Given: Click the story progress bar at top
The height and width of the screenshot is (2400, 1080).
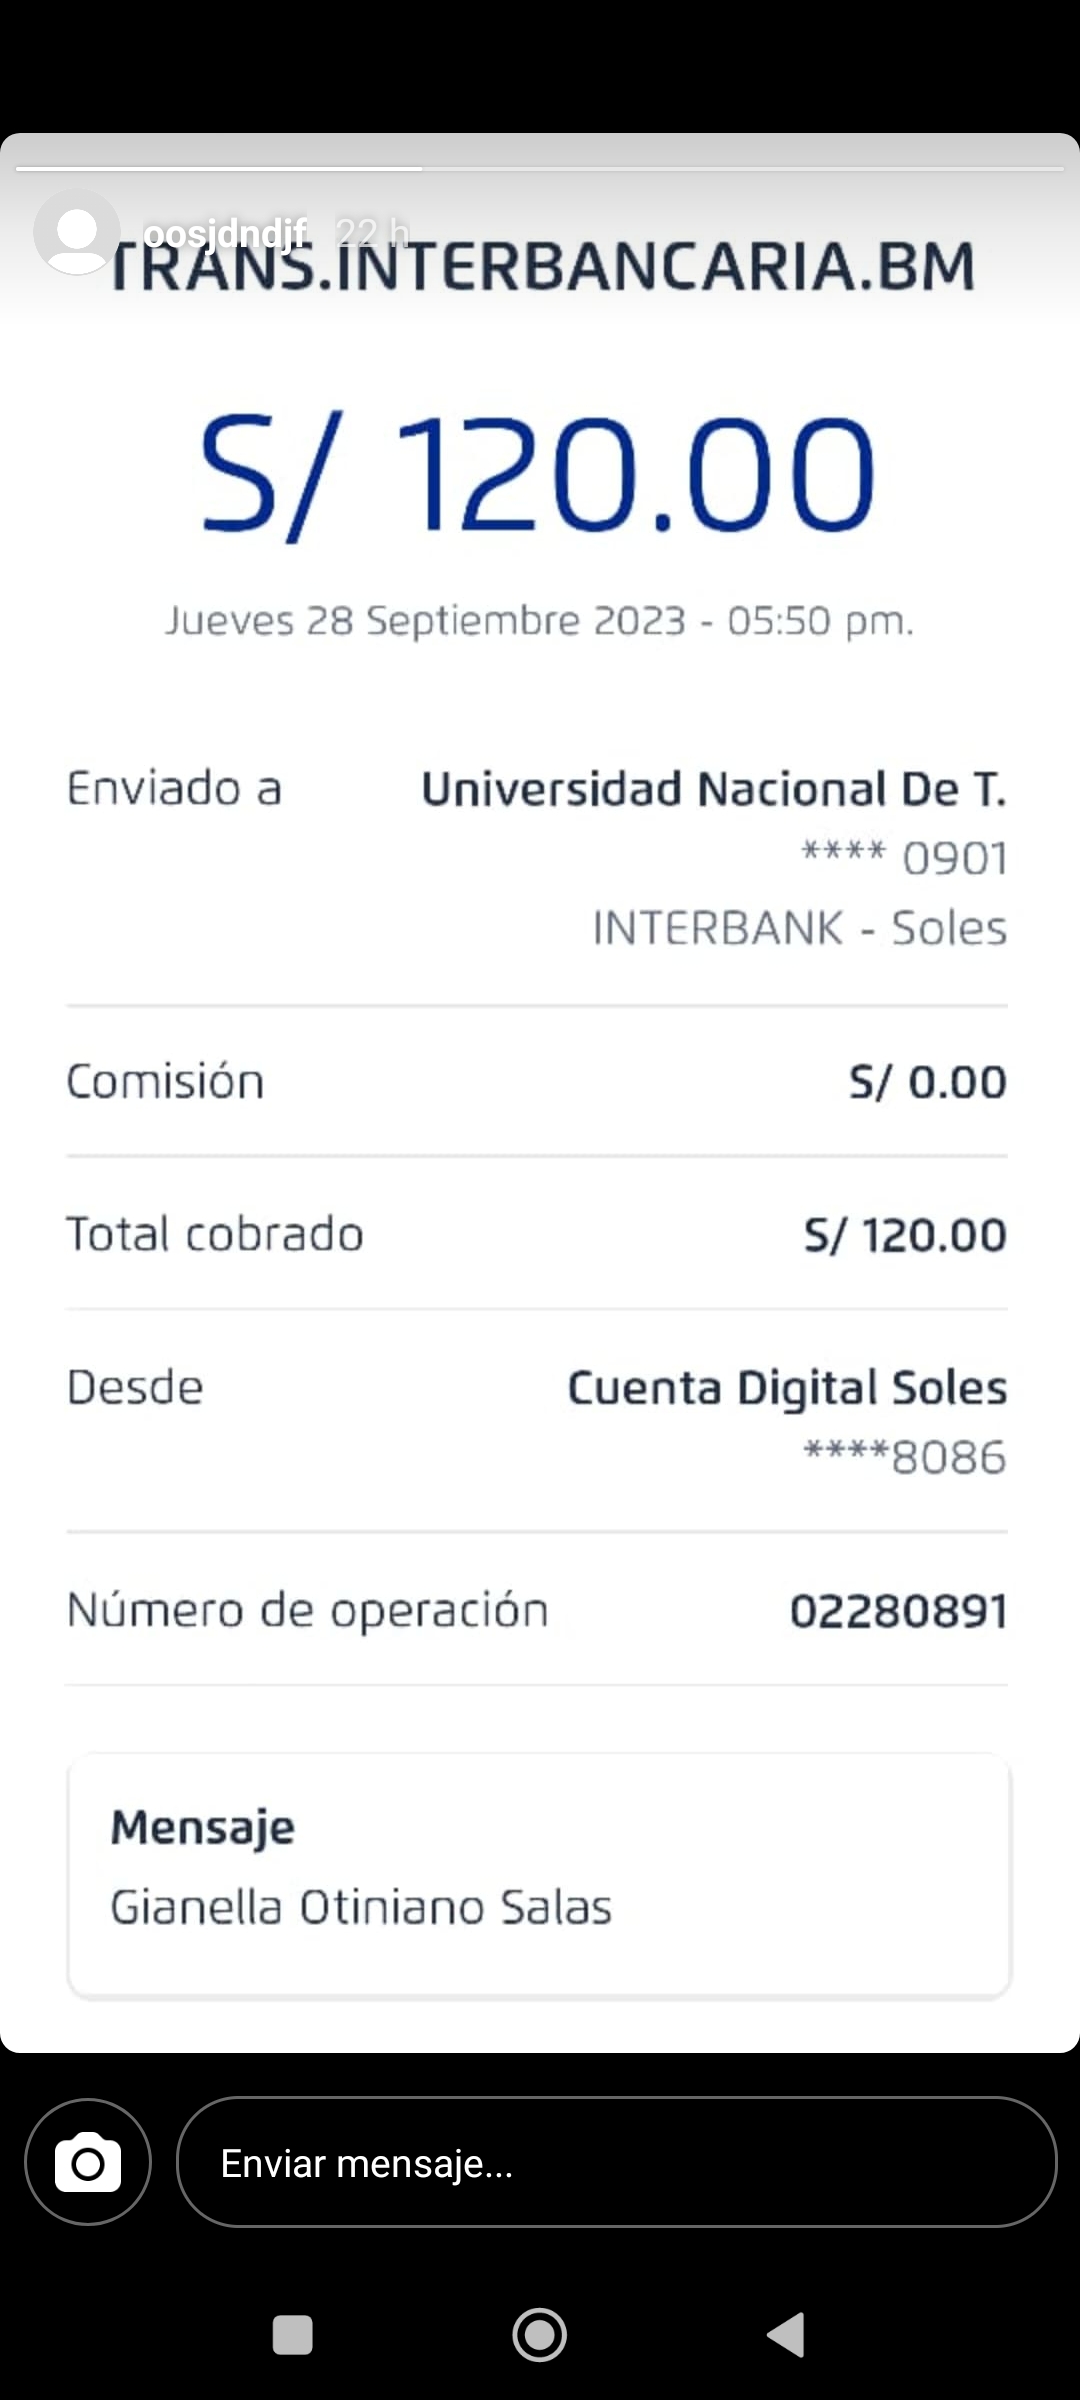Looking at the screenshot, I should click(540, 169).
